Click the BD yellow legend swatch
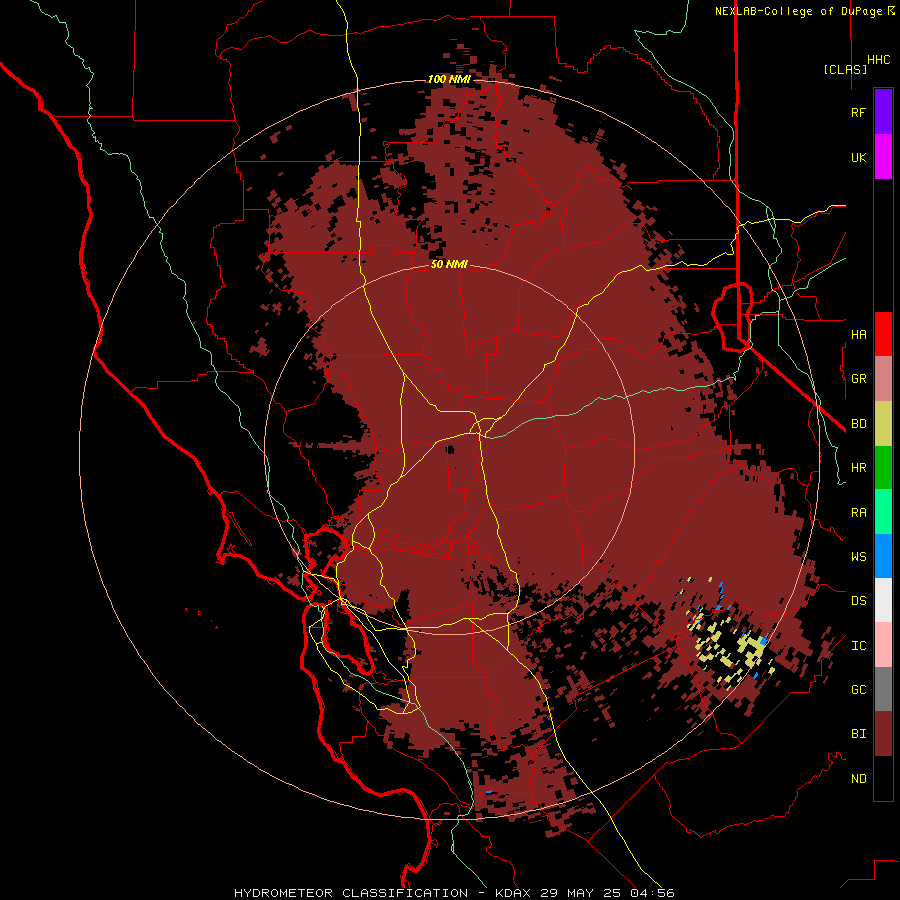Image resolution: width=900 pixels, height=900 pixels. point(883,424)
